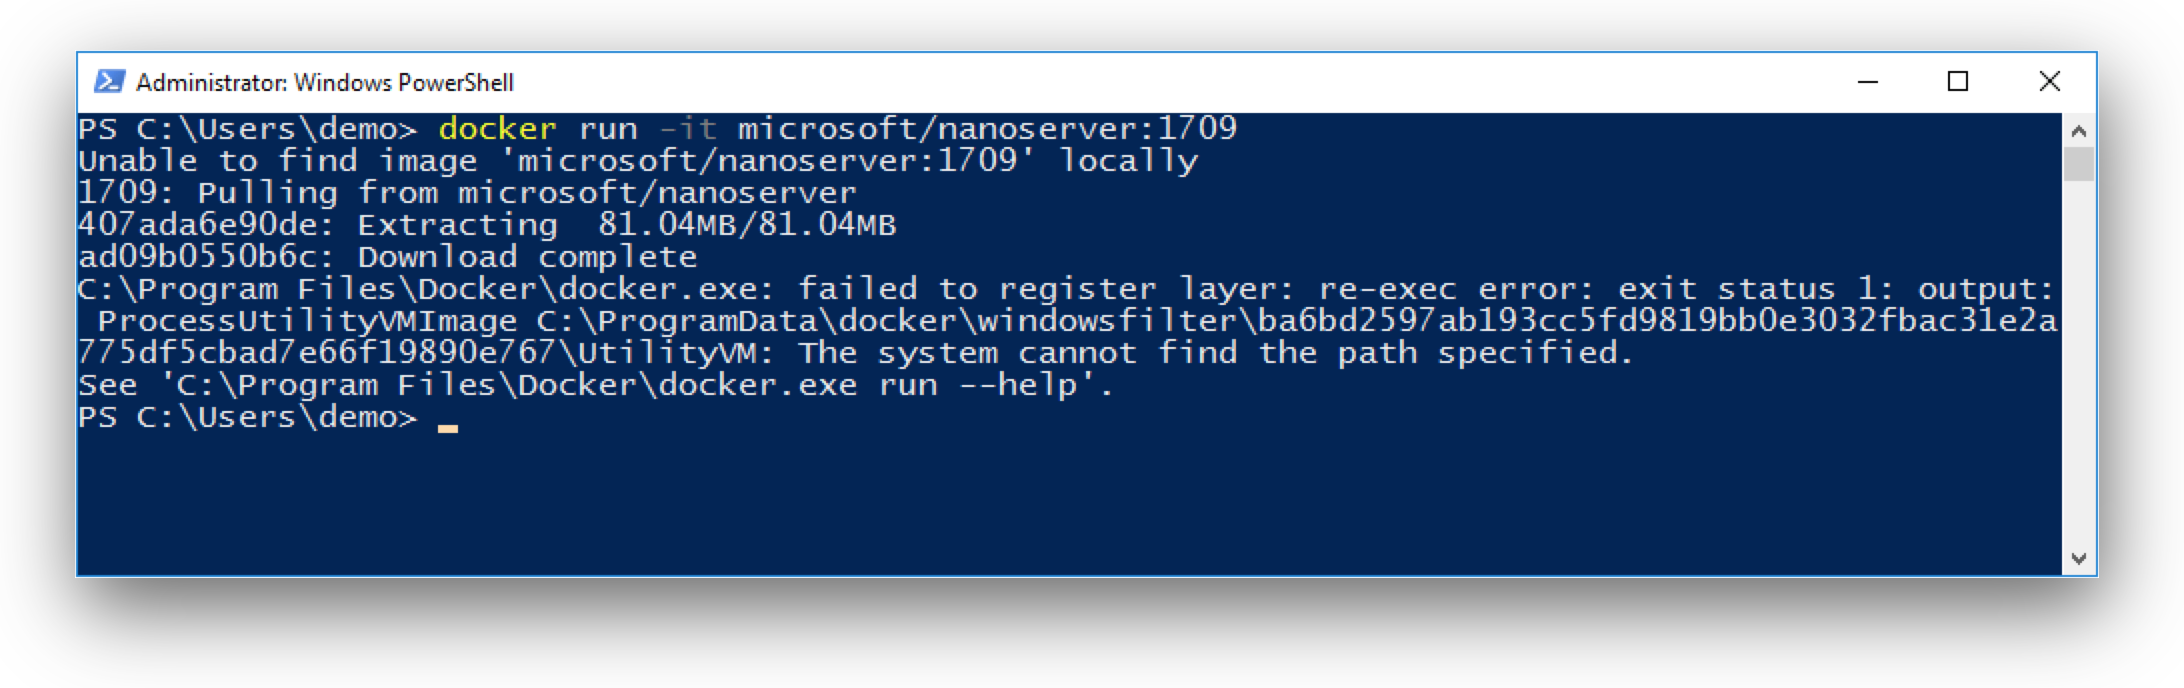
Task: Click the 'docker.exe run --help' hint line
Action: pyautogui.click(x=596, y=385)
